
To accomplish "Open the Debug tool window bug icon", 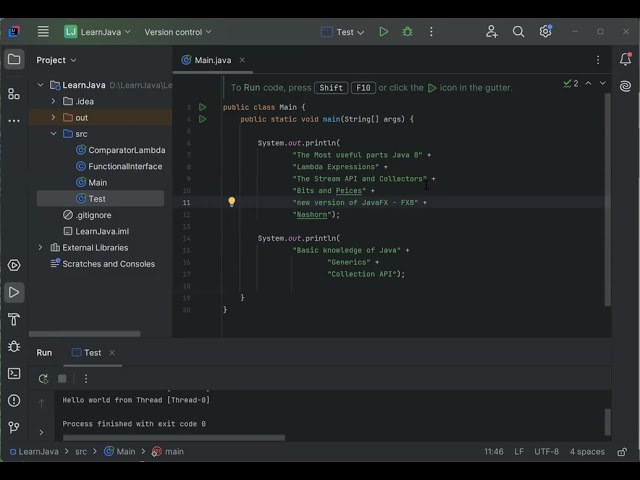I will pyautogui.click(x=14, y=346).
